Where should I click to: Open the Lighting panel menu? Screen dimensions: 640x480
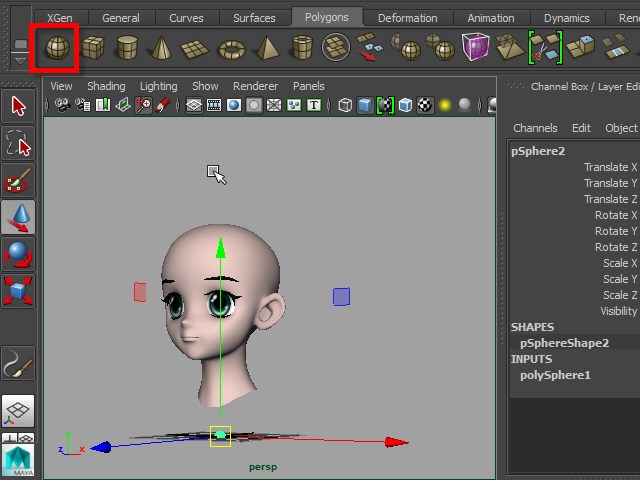tap(158, 86)
